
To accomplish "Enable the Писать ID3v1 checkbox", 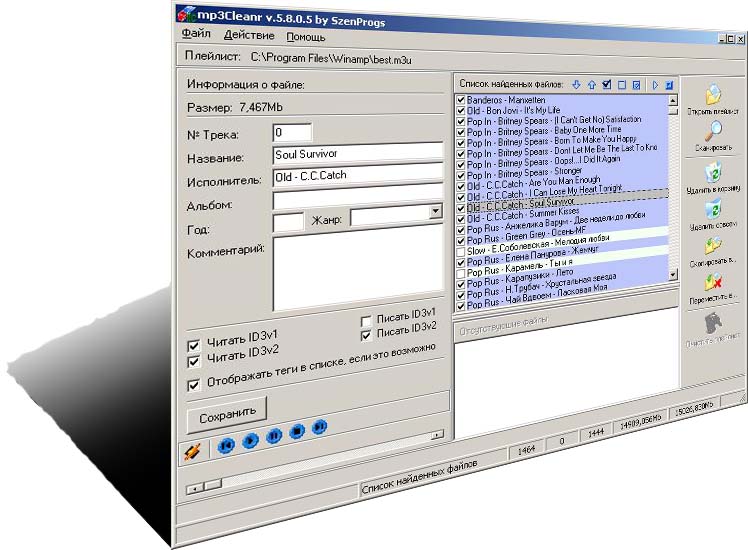I will [x=366, y=321].
